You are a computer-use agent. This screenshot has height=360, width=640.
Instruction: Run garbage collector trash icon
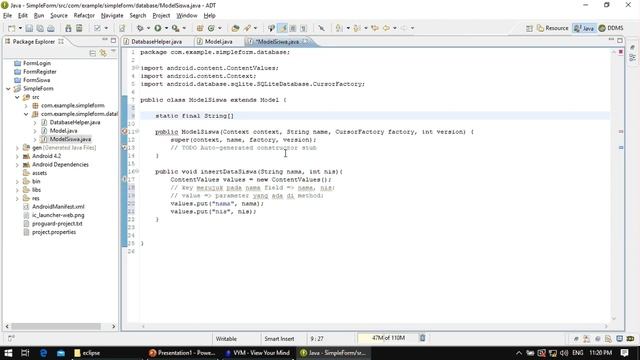(422, 338)
